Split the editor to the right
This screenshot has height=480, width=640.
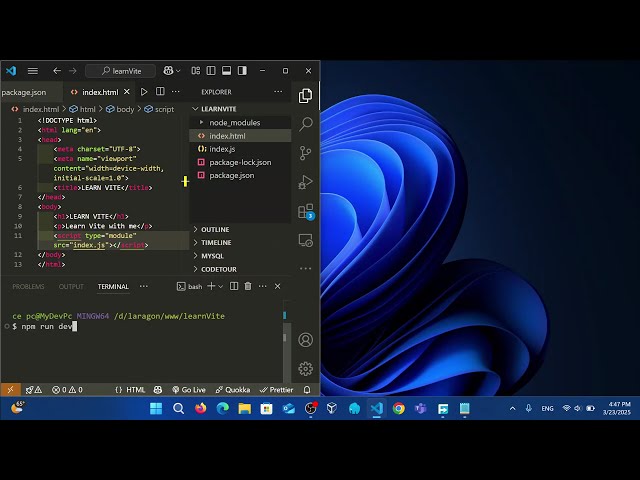click(x=160, y=92)
